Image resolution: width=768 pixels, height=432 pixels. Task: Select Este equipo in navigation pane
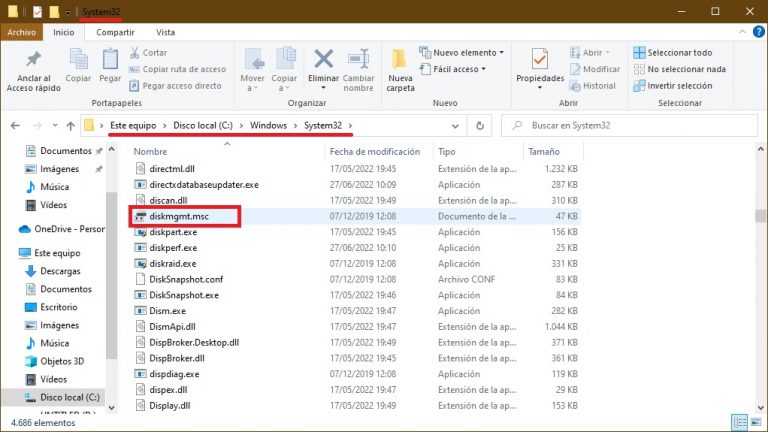click(57, 253)
